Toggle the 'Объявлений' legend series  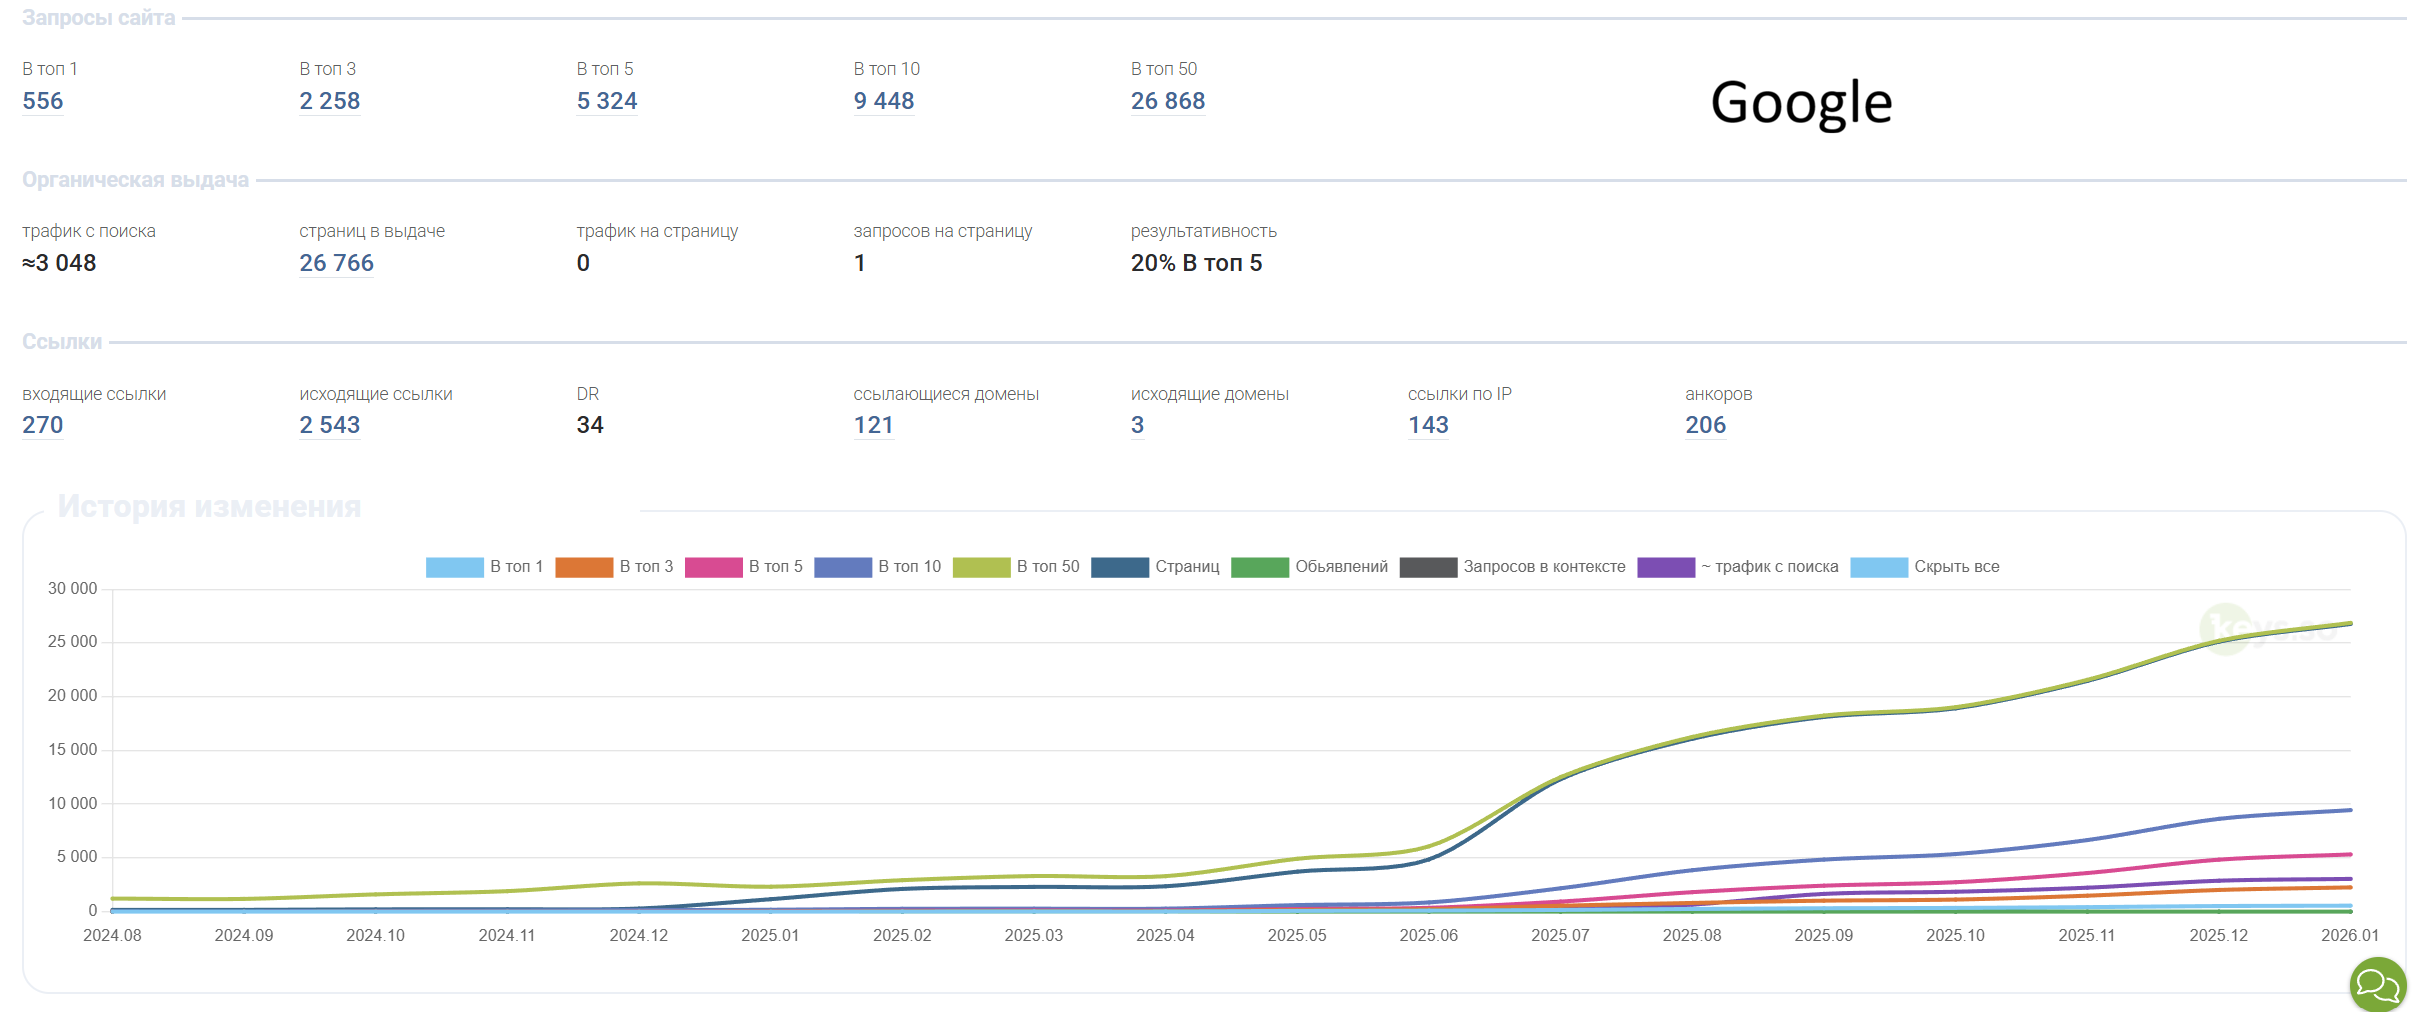tap(1310, 567)
